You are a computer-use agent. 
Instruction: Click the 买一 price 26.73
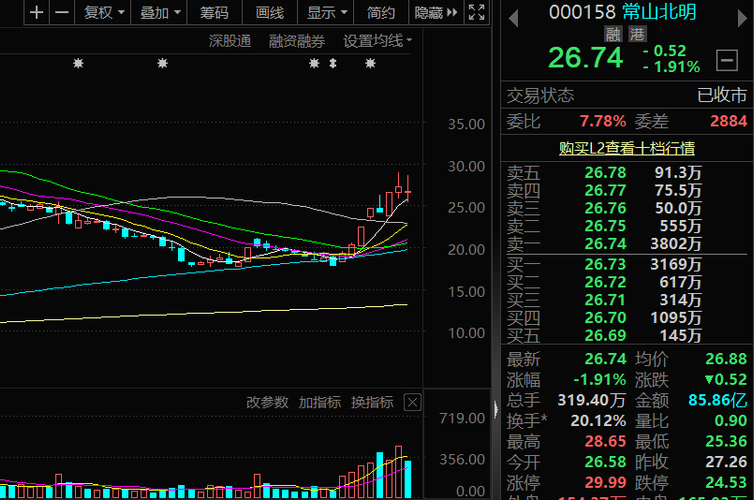click(605, 264)
